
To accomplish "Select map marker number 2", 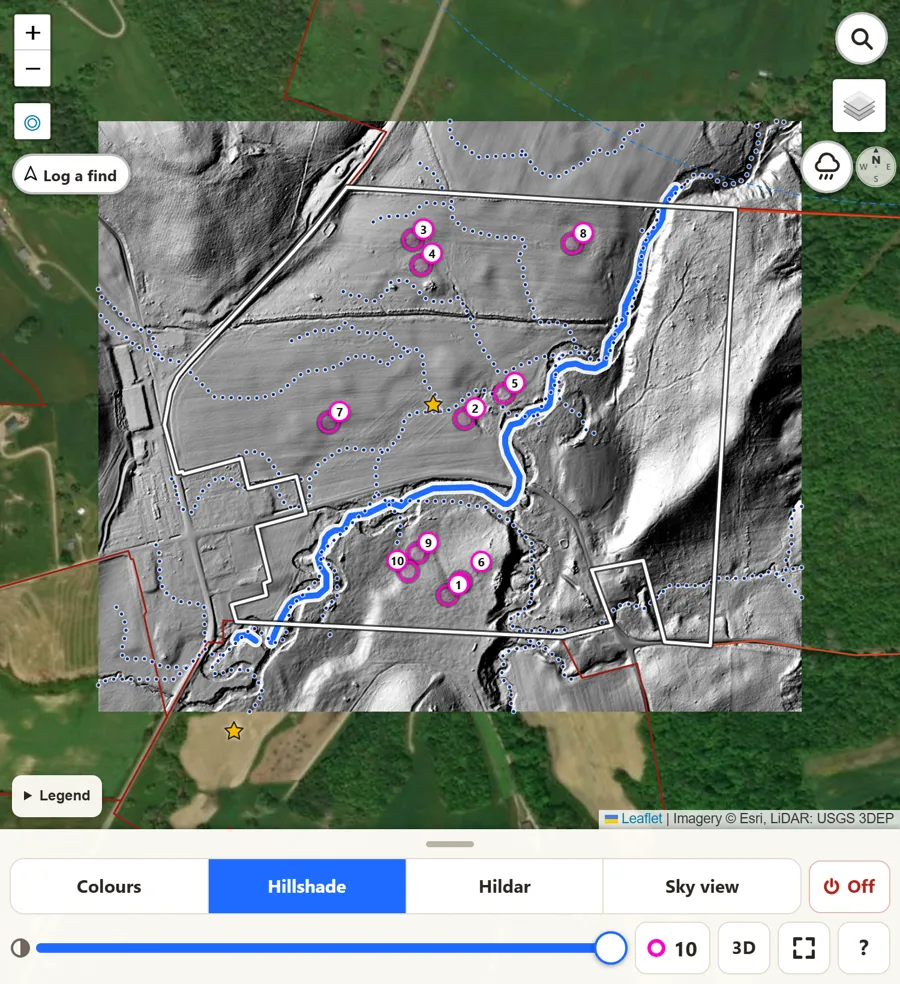I will click(x=475, y=409).
